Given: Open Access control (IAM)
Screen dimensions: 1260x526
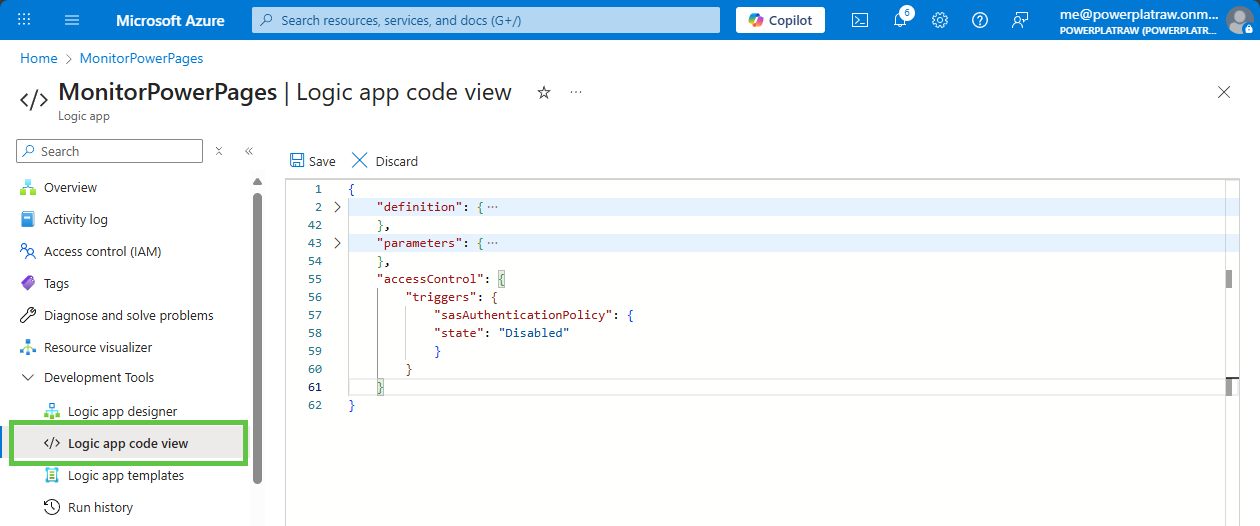Looking at the screenshot, I should click(x=102, y=251).
